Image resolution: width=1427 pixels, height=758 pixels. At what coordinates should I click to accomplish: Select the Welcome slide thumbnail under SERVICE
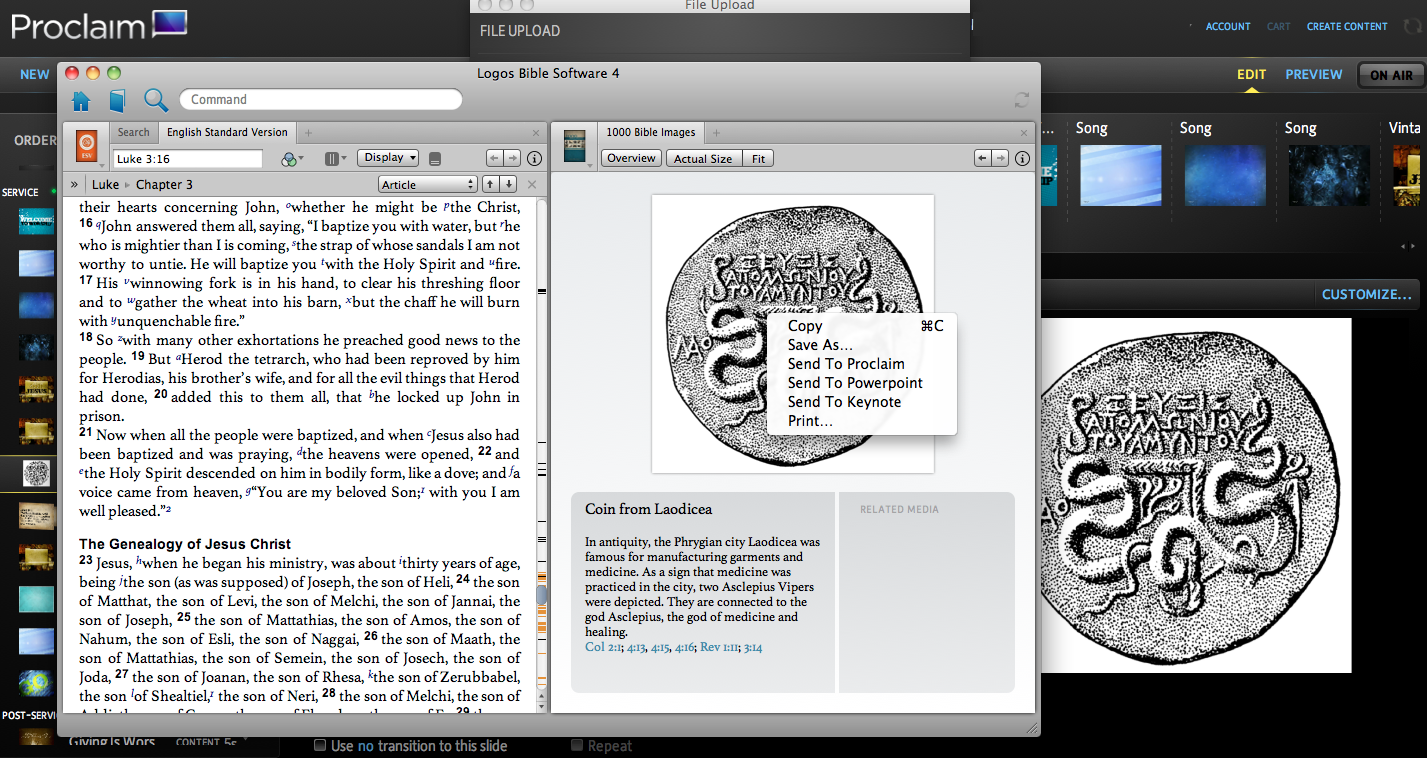point(36,221)
